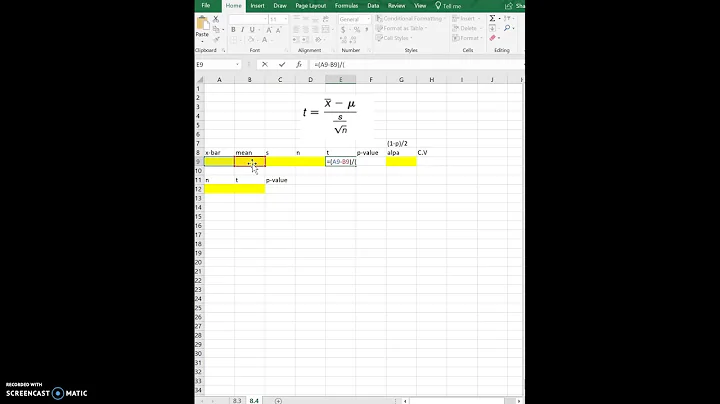This screenshot has height=404, width=720.
Task: Click the Merge & Center icon
Action: click(326, 29)
